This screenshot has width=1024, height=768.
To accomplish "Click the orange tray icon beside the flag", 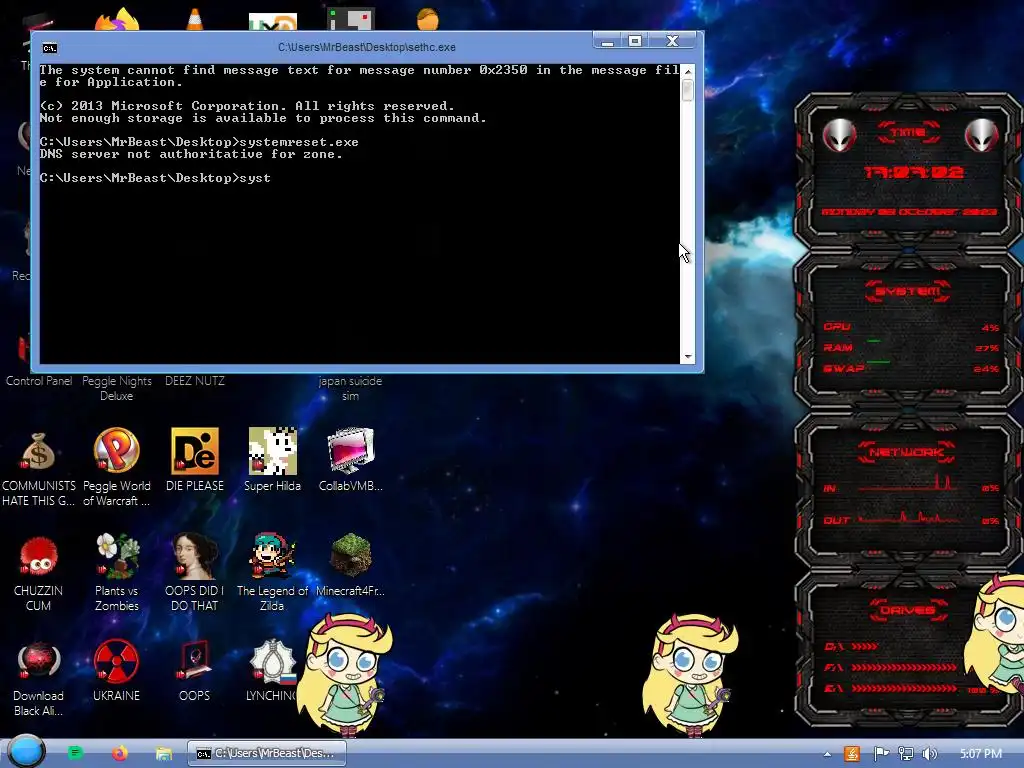I will click(852, 754).
